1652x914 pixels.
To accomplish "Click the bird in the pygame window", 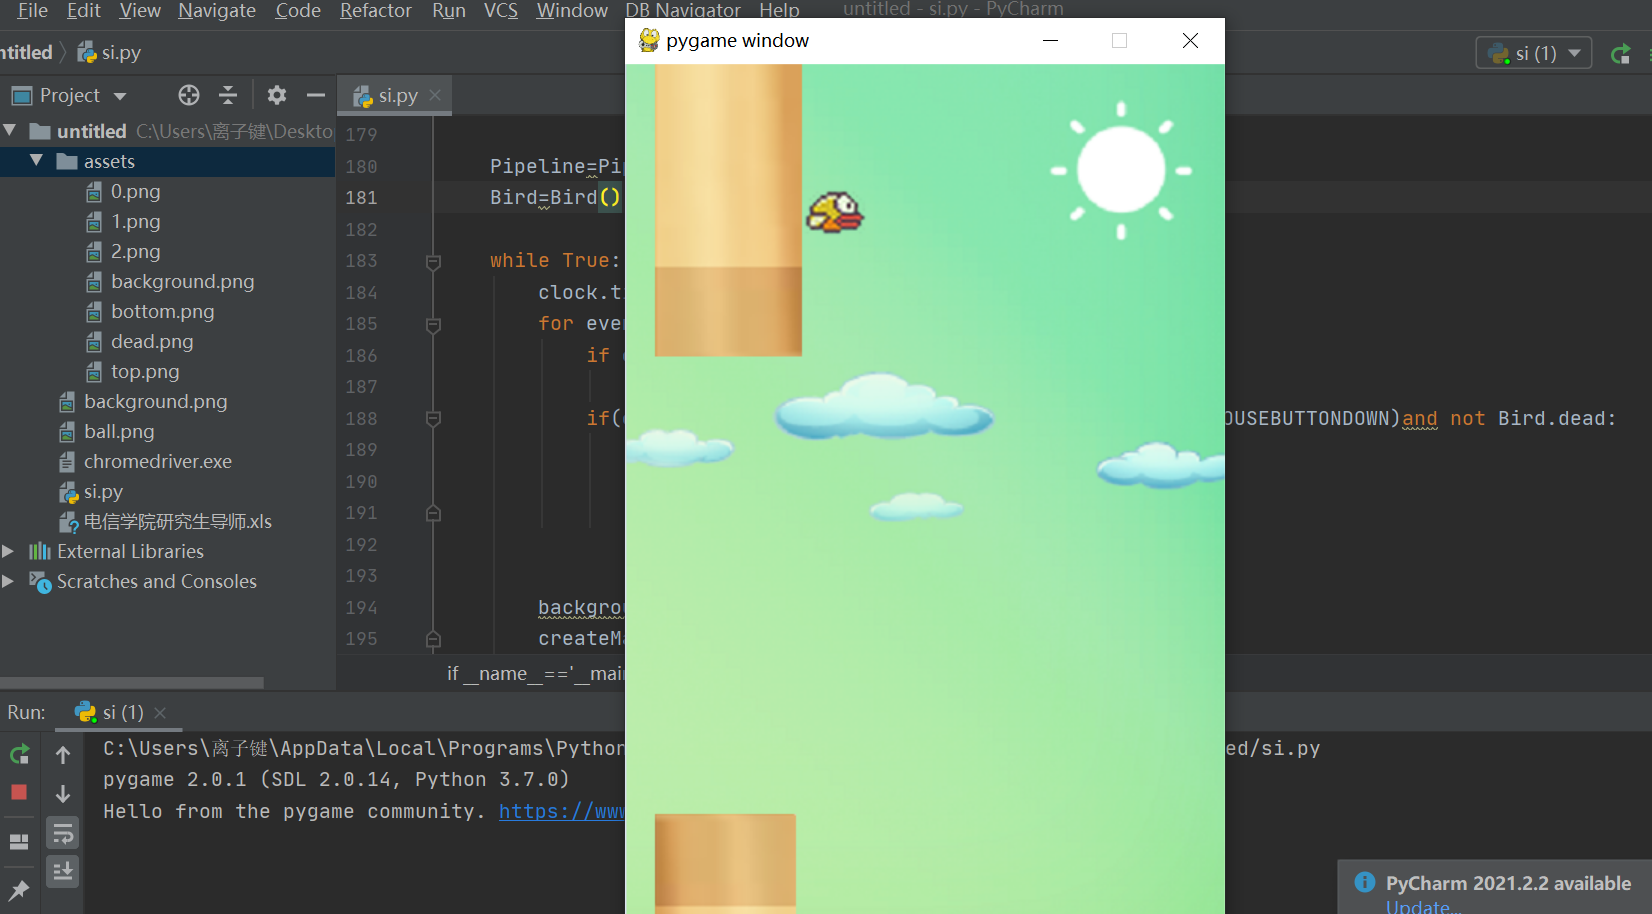I will (x=835, y=213).
